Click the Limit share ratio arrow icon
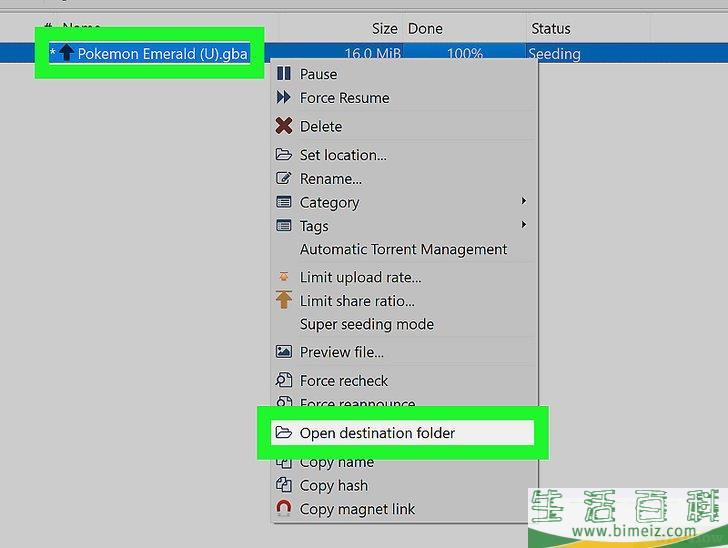 [283, 300]
